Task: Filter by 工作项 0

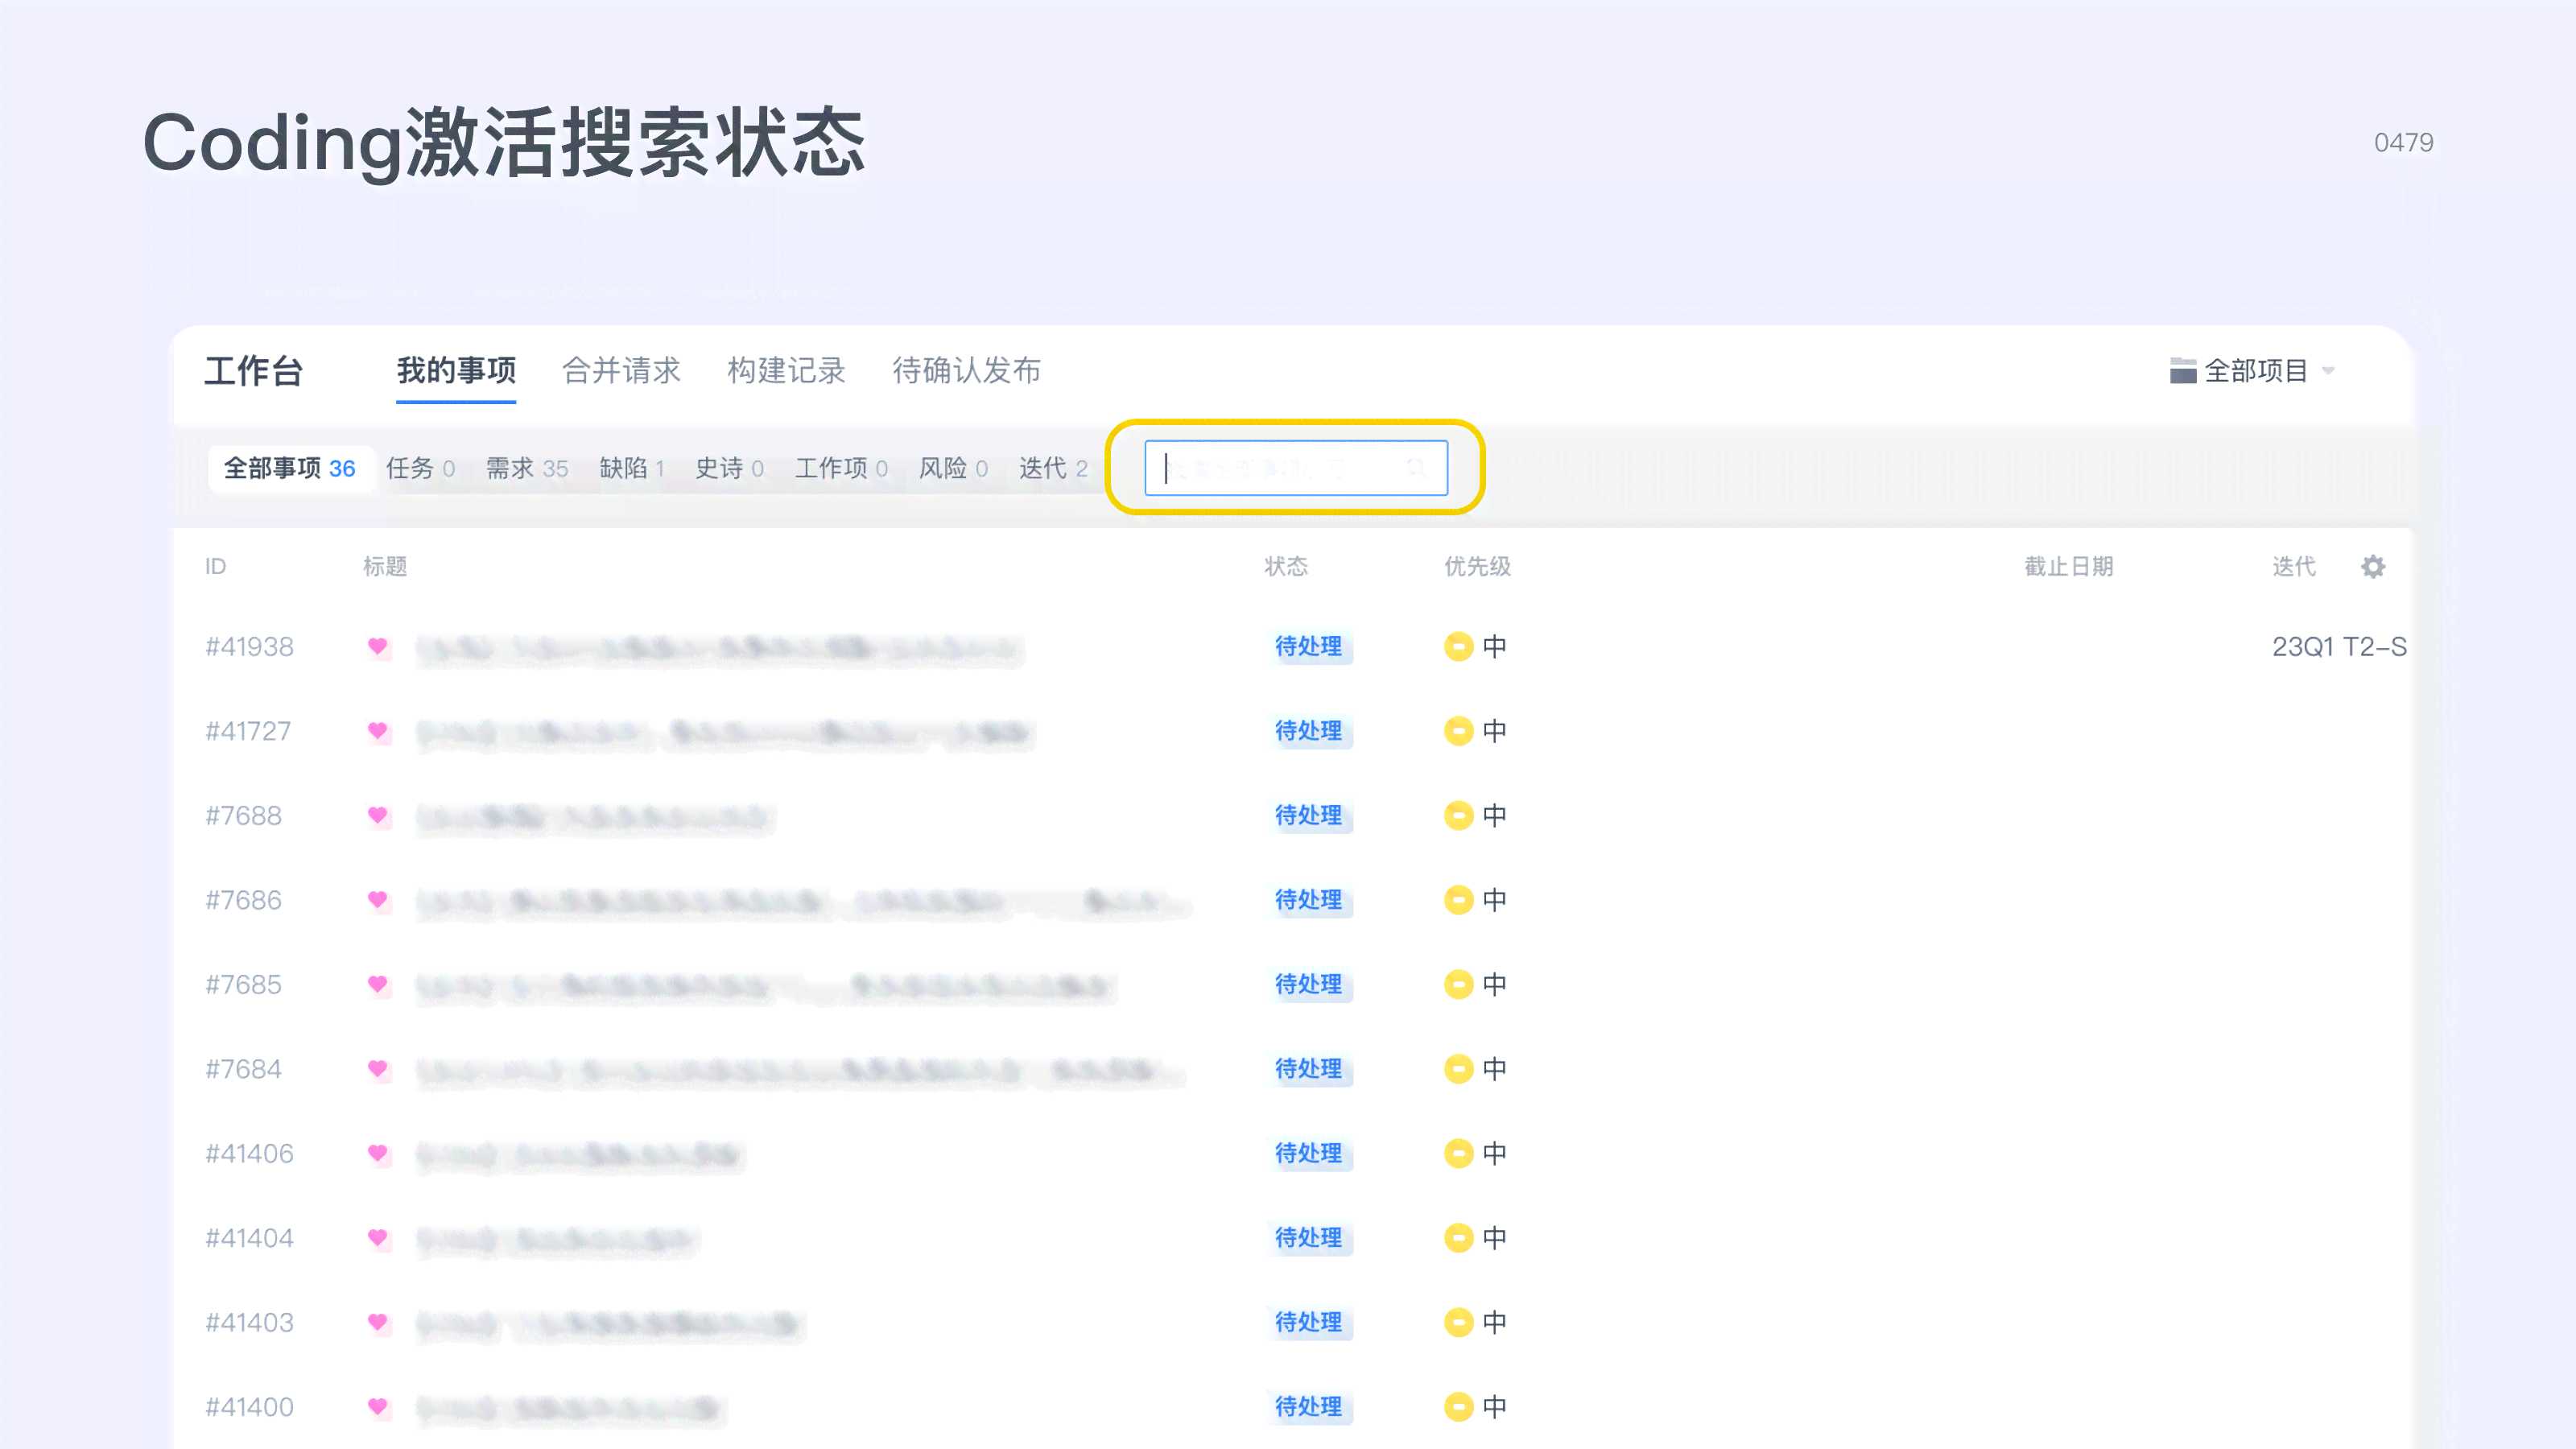Action: coord(841,468)
